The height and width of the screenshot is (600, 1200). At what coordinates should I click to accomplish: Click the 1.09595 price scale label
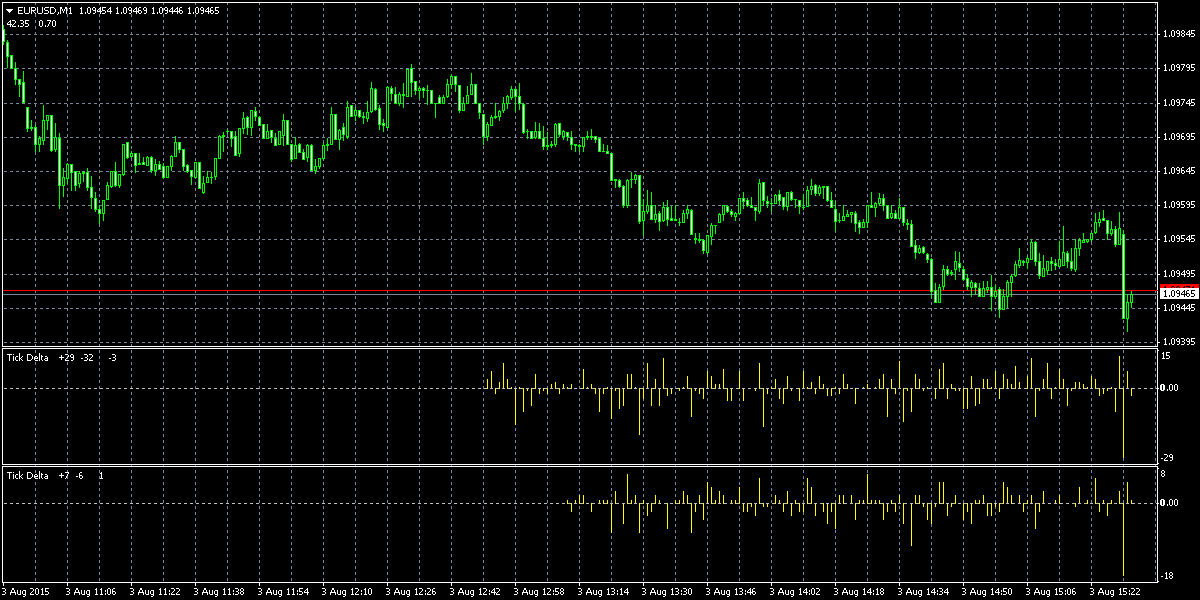(1180, 205)
